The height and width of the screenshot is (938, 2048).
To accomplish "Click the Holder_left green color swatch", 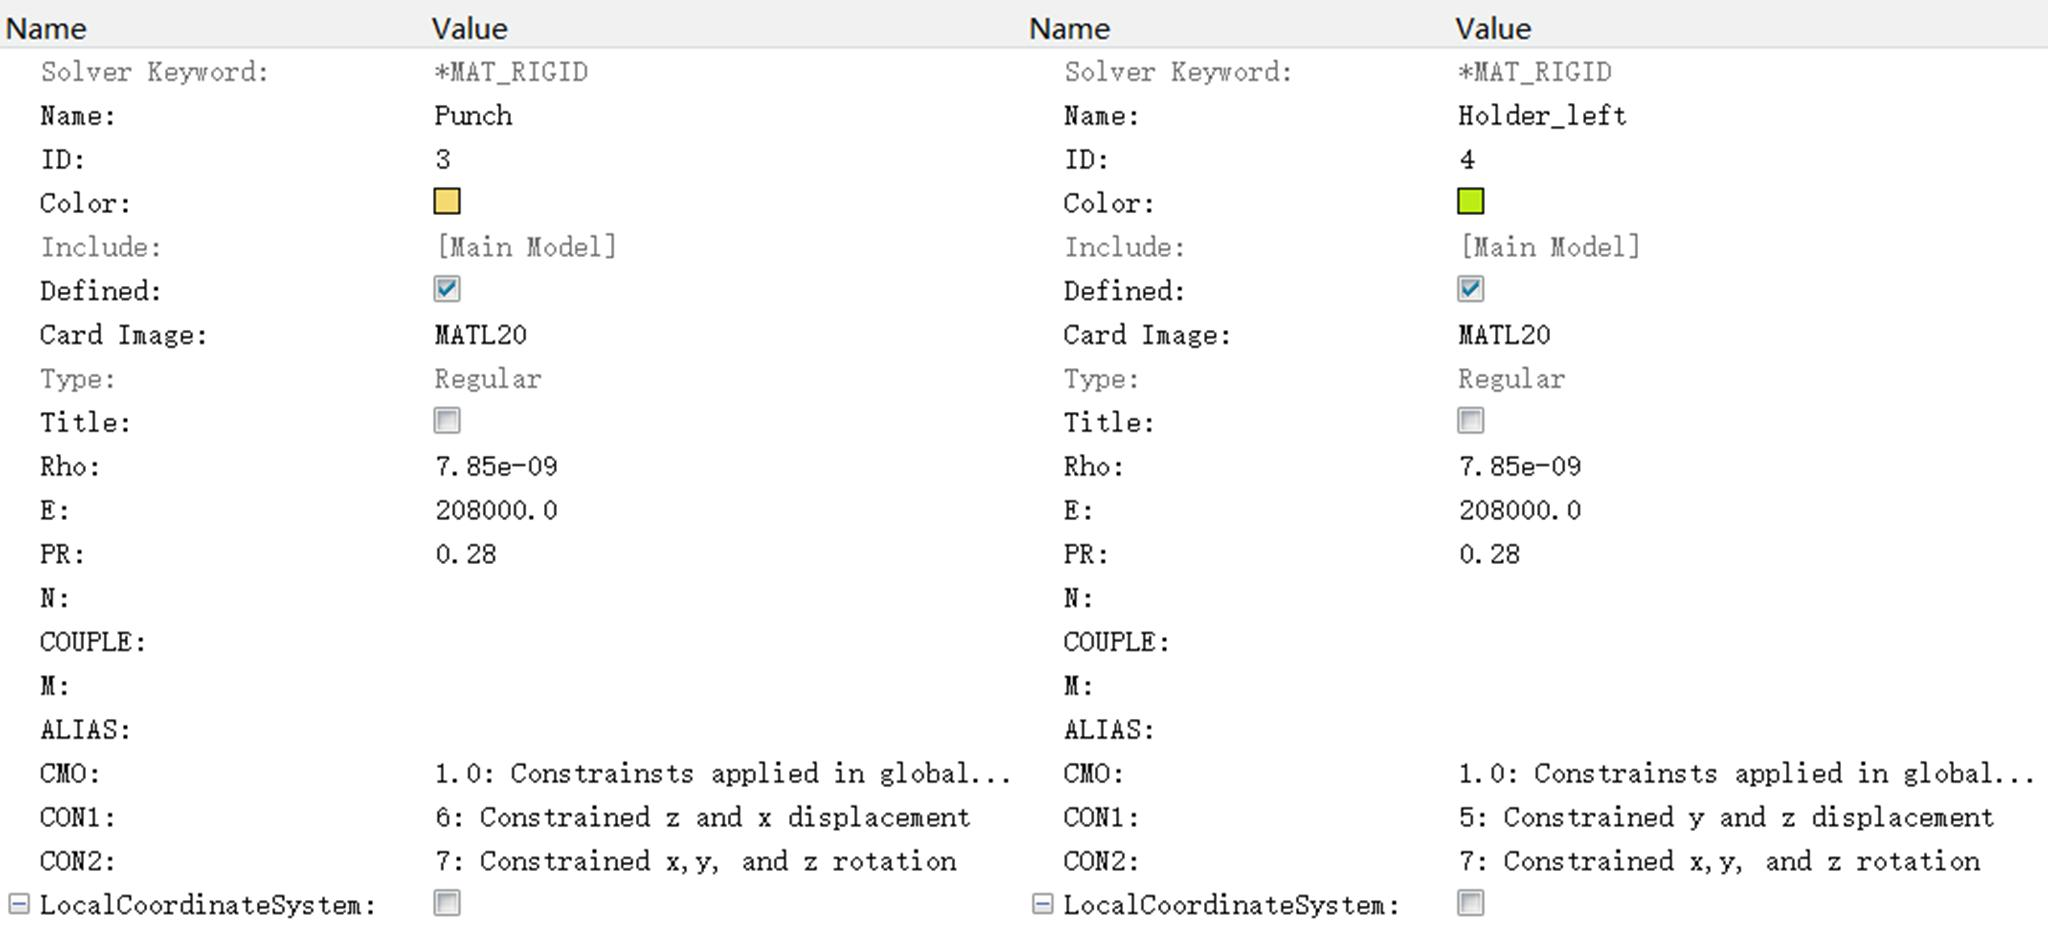I will 1470,202.
